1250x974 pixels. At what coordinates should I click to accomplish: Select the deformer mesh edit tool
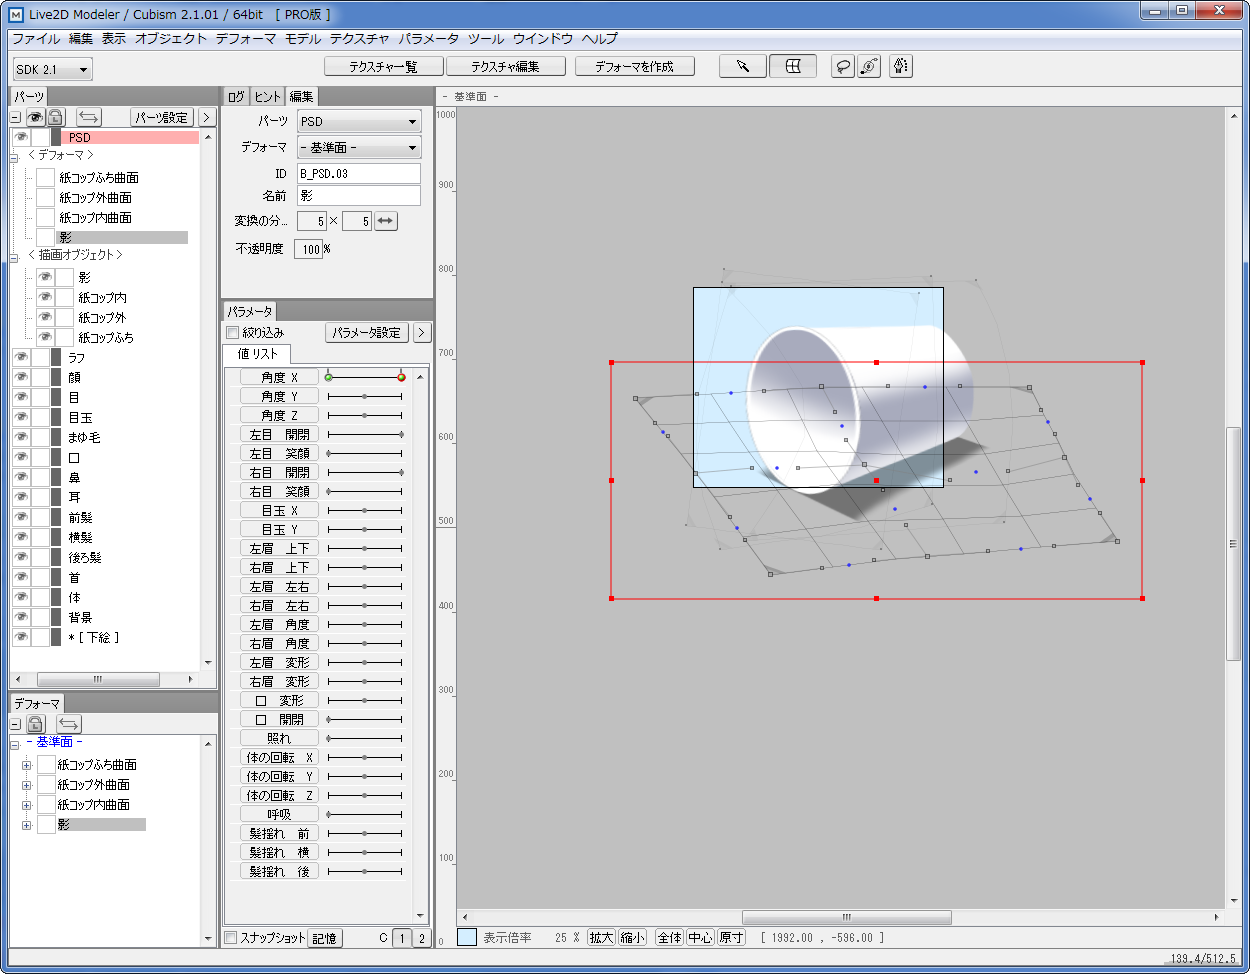792,66
